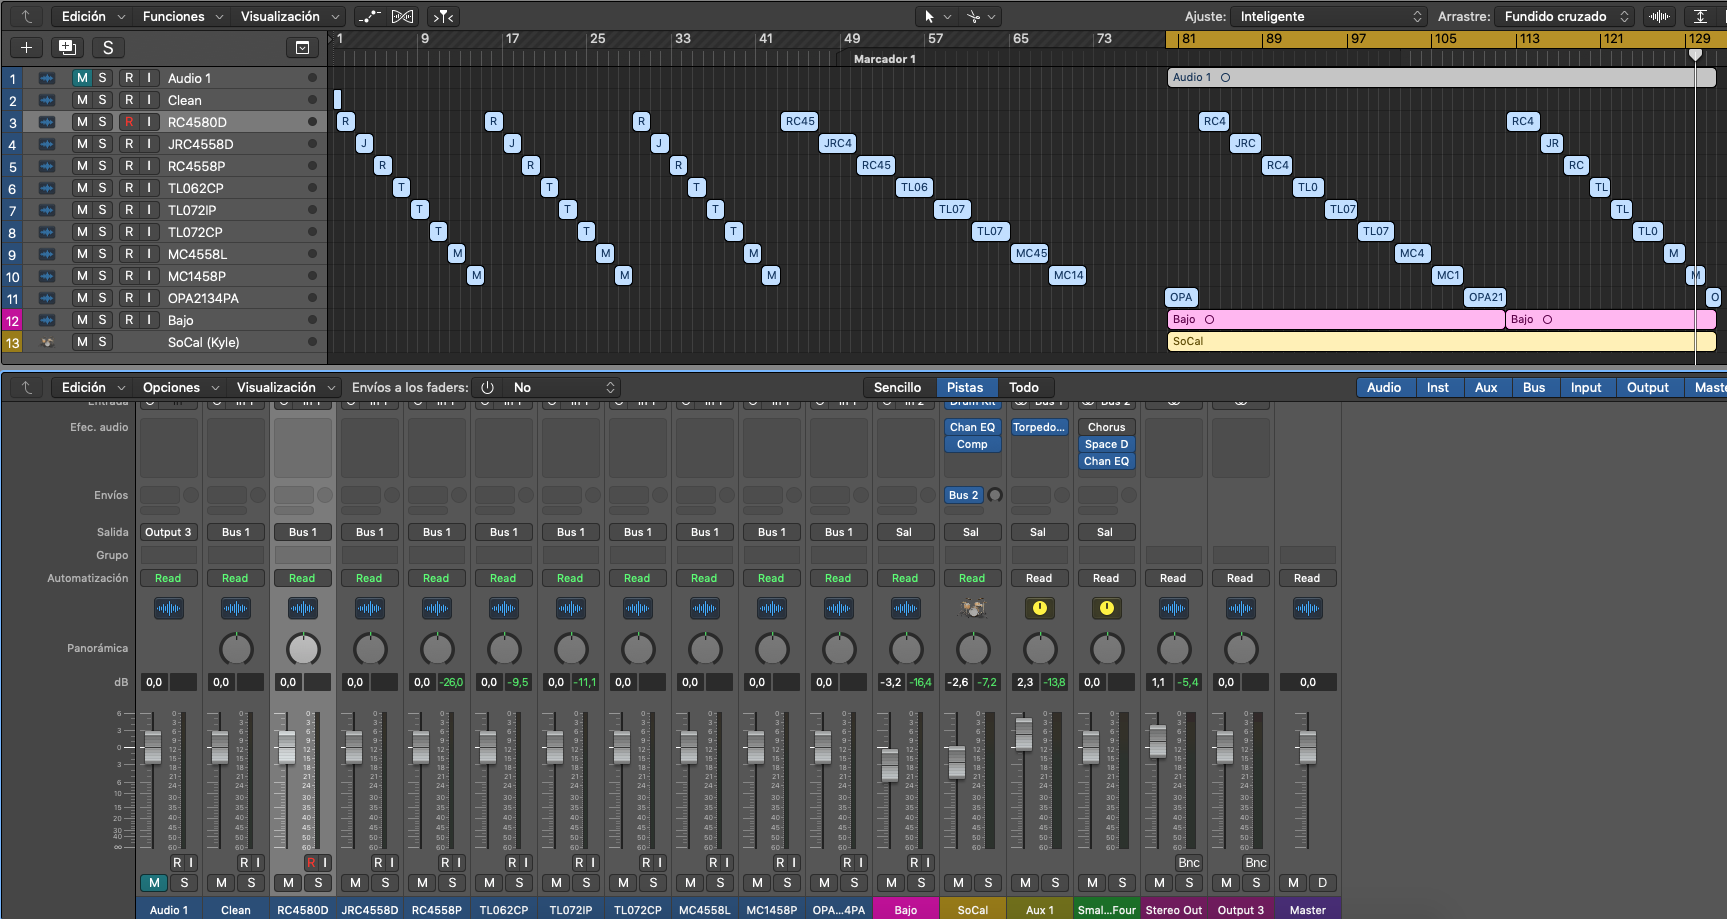Solo the Bajo track in track list
Viewport: 1727px width, 919px height.
tap(102, 320)
